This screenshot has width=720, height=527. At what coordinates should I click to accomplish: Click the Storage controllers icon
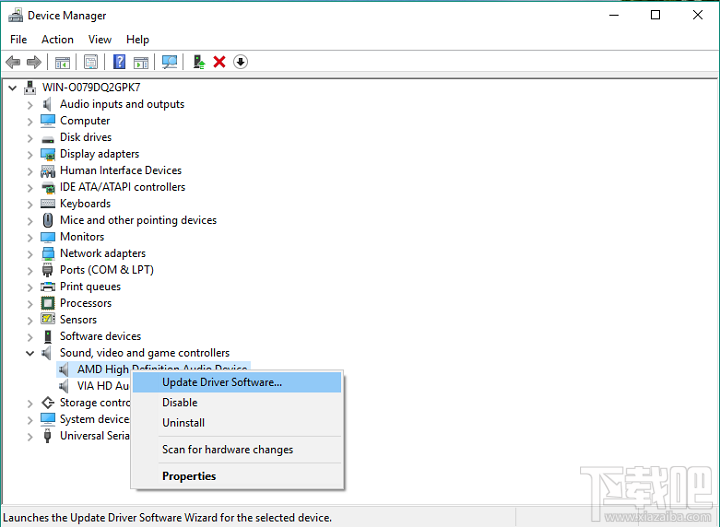point(48,403)
